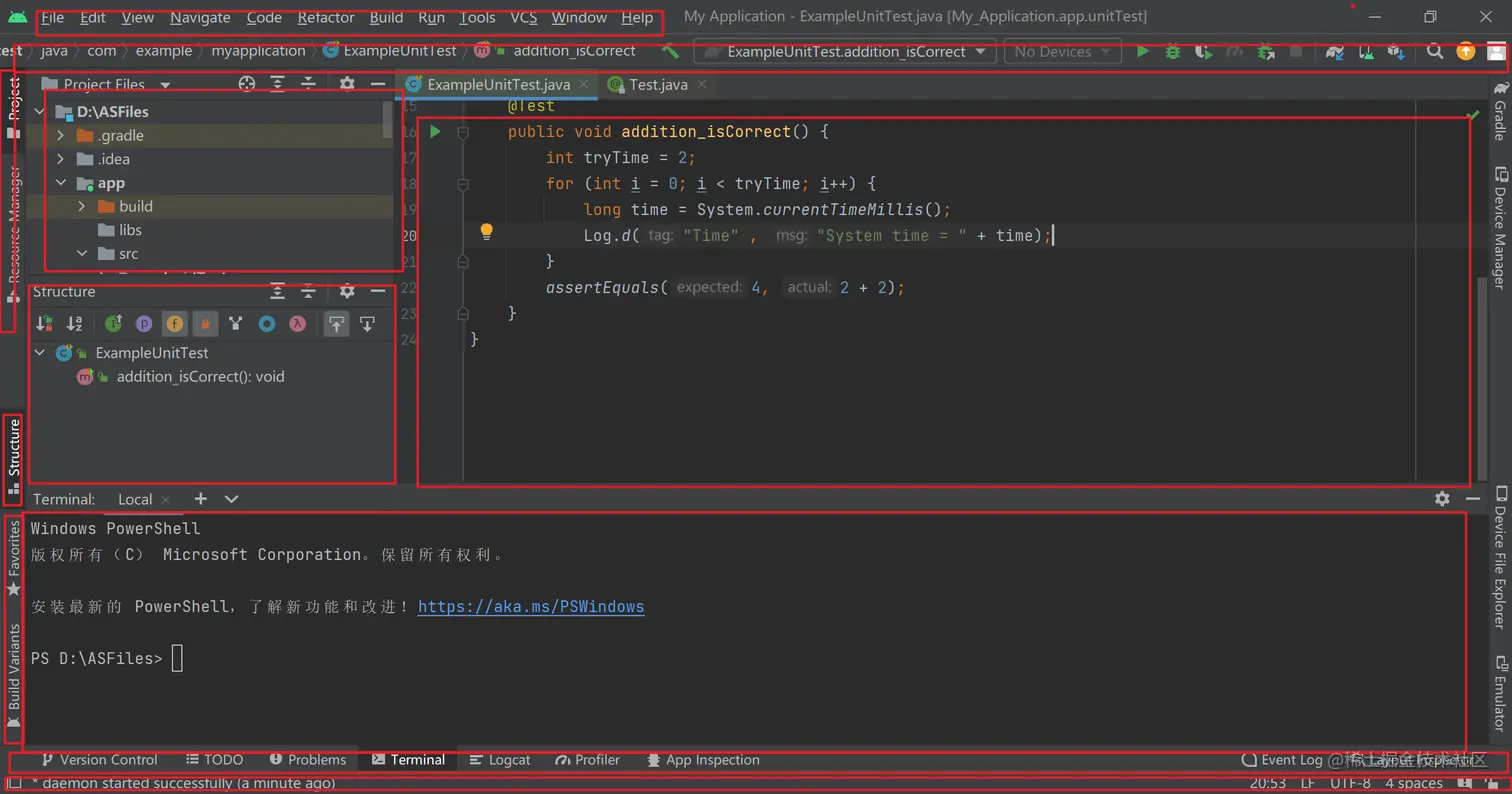Toggle Show Fields (orange f) in Structure

tap(174, 323)
